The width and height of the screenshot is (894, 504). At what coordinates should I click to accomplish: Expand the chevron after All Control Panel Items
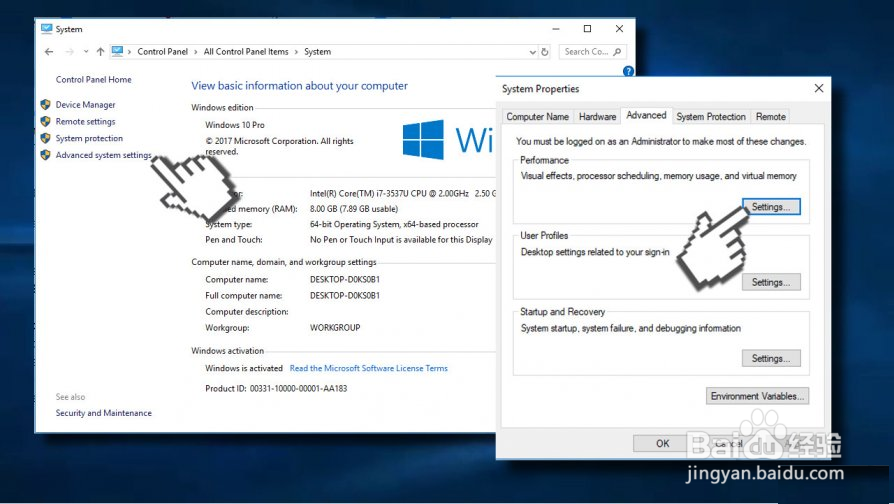pos(296,52)
